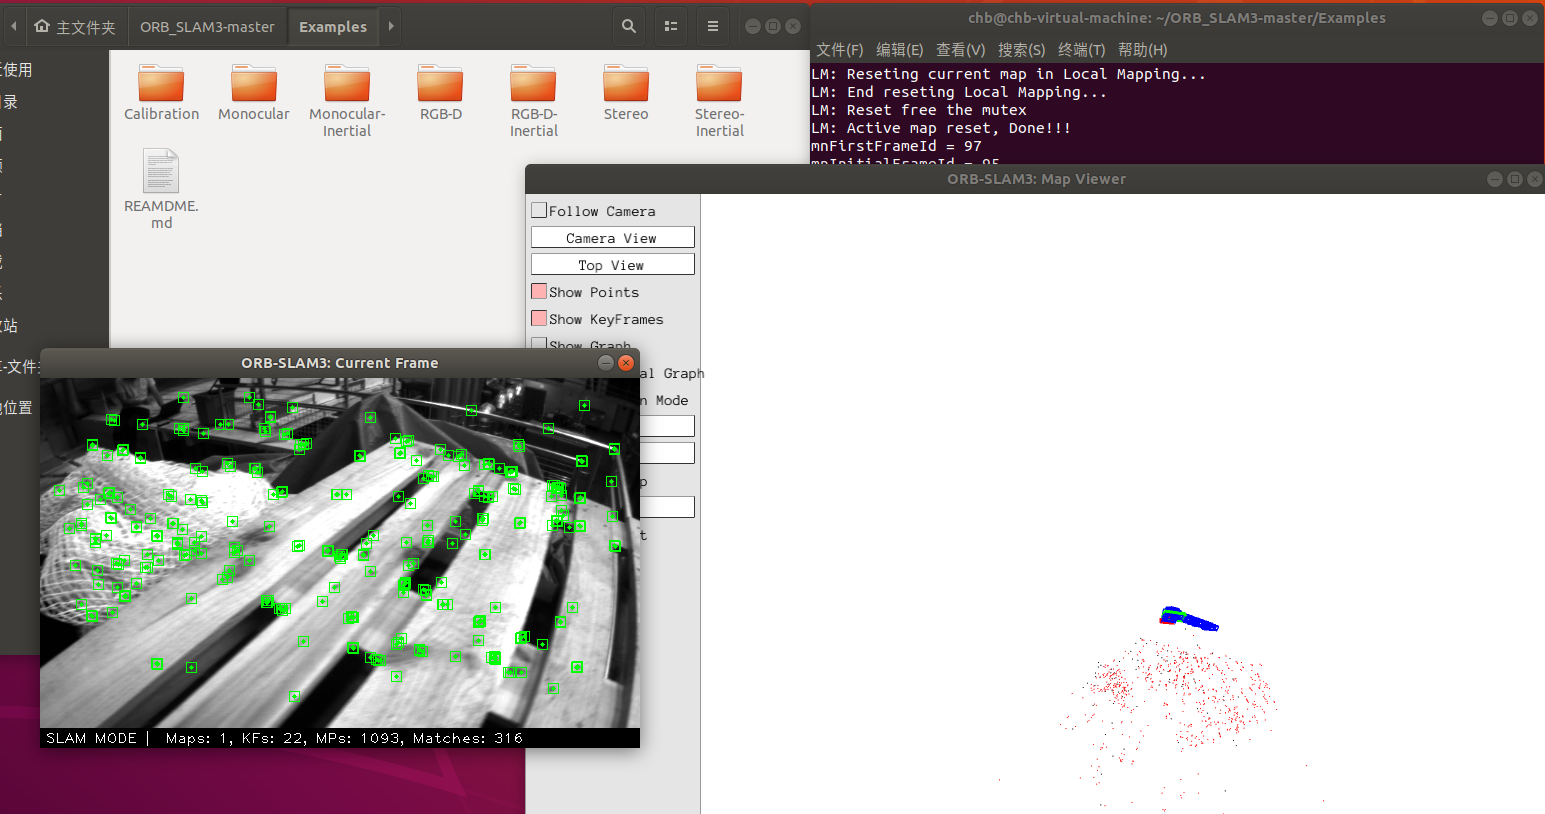Toggle the Show KeyFrames checkbox
The width and height of the screenshot is (1545, 814).
tap(539, 318)
